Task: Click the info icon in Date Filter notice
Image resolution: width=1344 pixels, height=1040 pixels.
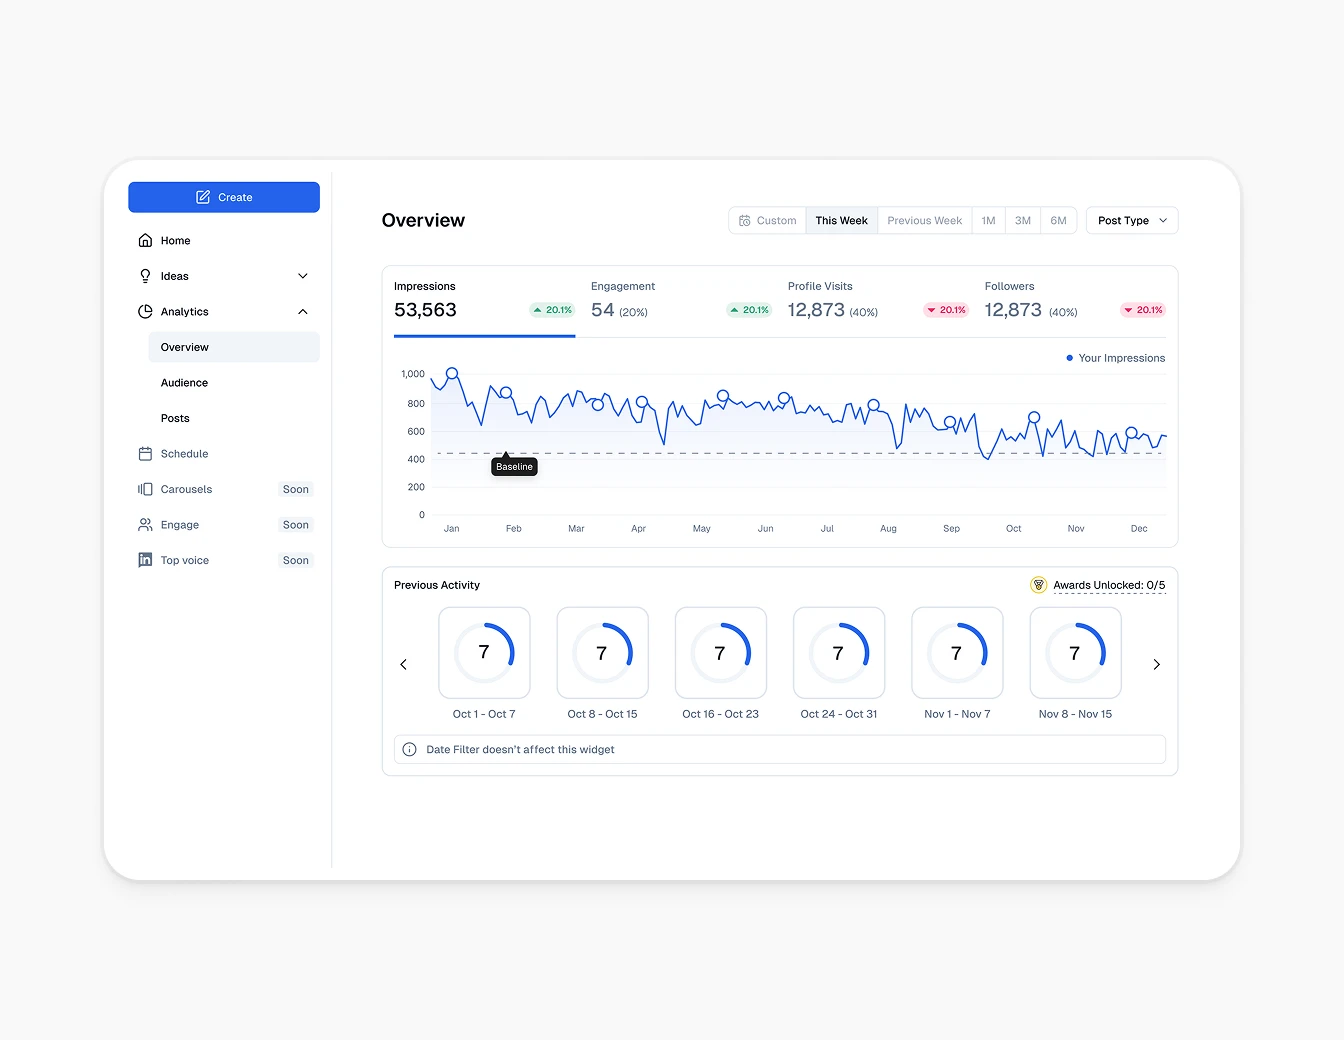Action: [409, 749]
